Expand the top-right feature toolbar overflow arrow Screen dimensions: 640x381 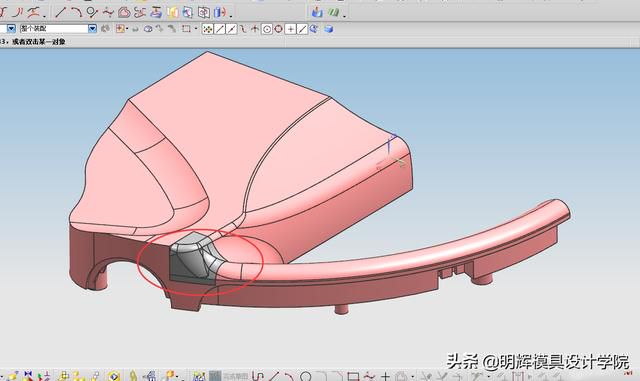345,16
